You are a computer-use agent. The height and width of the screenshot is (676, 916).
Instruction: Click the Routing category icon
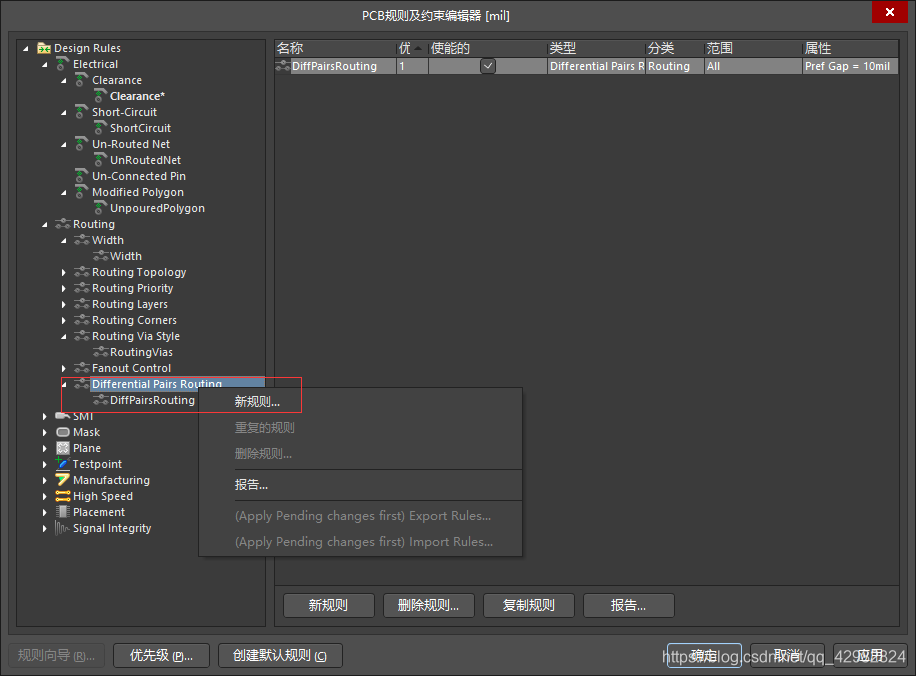[x=63, y=224]
